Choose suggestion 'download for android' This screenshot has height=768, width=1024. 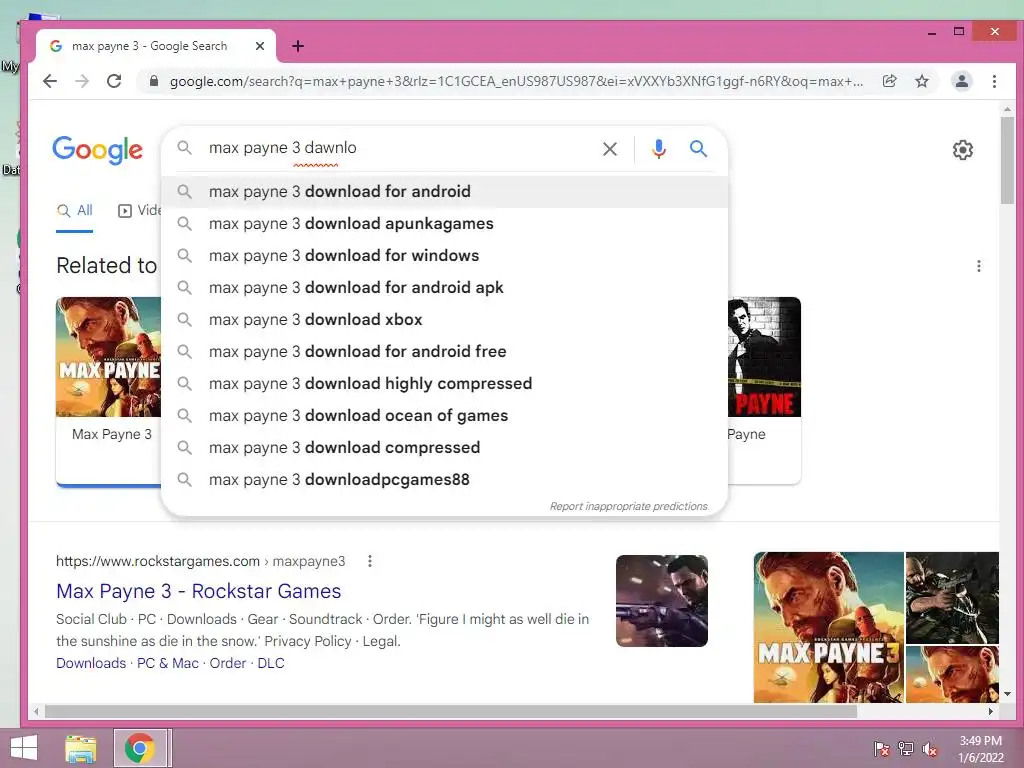coord(445,191)
